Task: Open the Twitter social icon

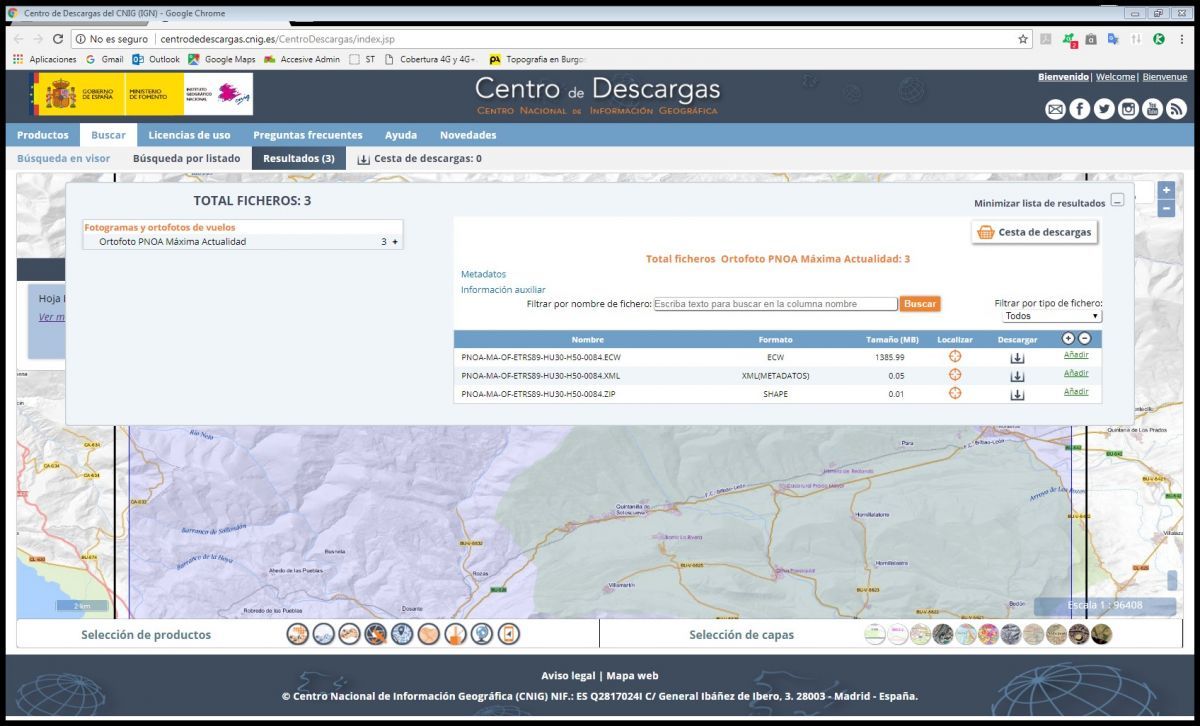Action: click(x=1104, y=109)
